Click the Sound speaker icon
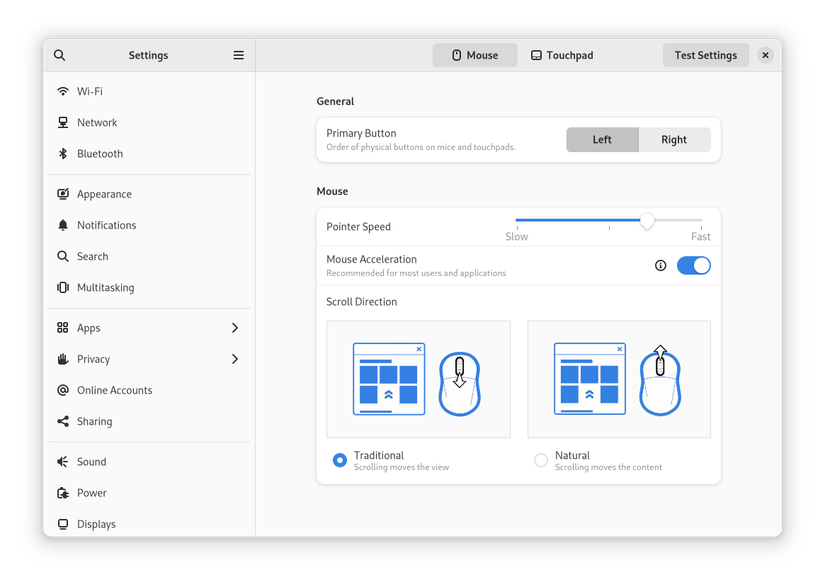Image resolution: width=825 pixels, height=584 pixels. click(63, 462)
